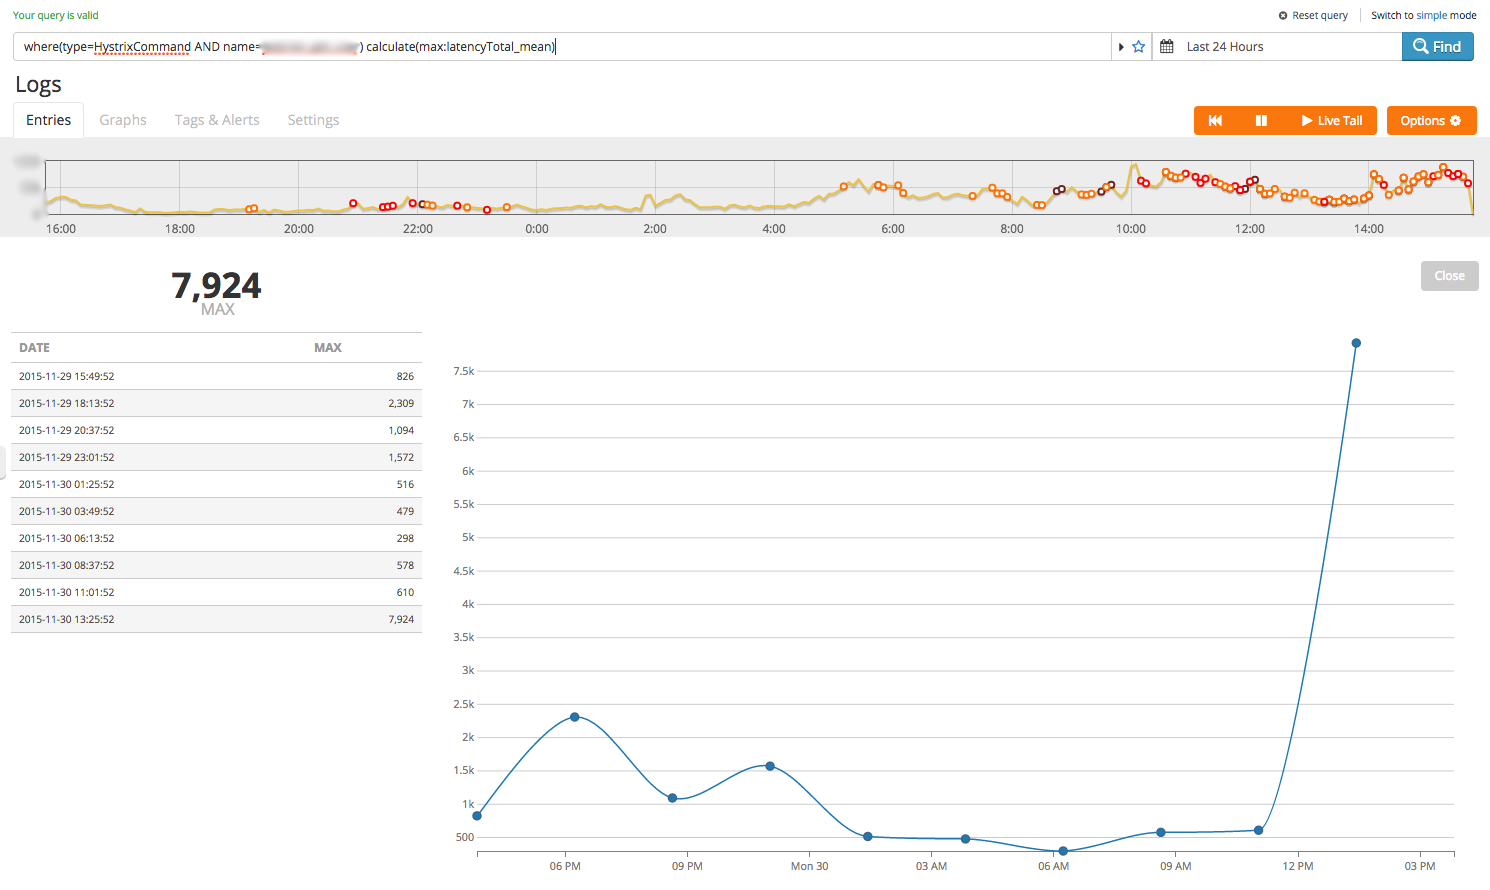
Task: Switch to Tags & Alerts tab
Action: tap(217, 120)
